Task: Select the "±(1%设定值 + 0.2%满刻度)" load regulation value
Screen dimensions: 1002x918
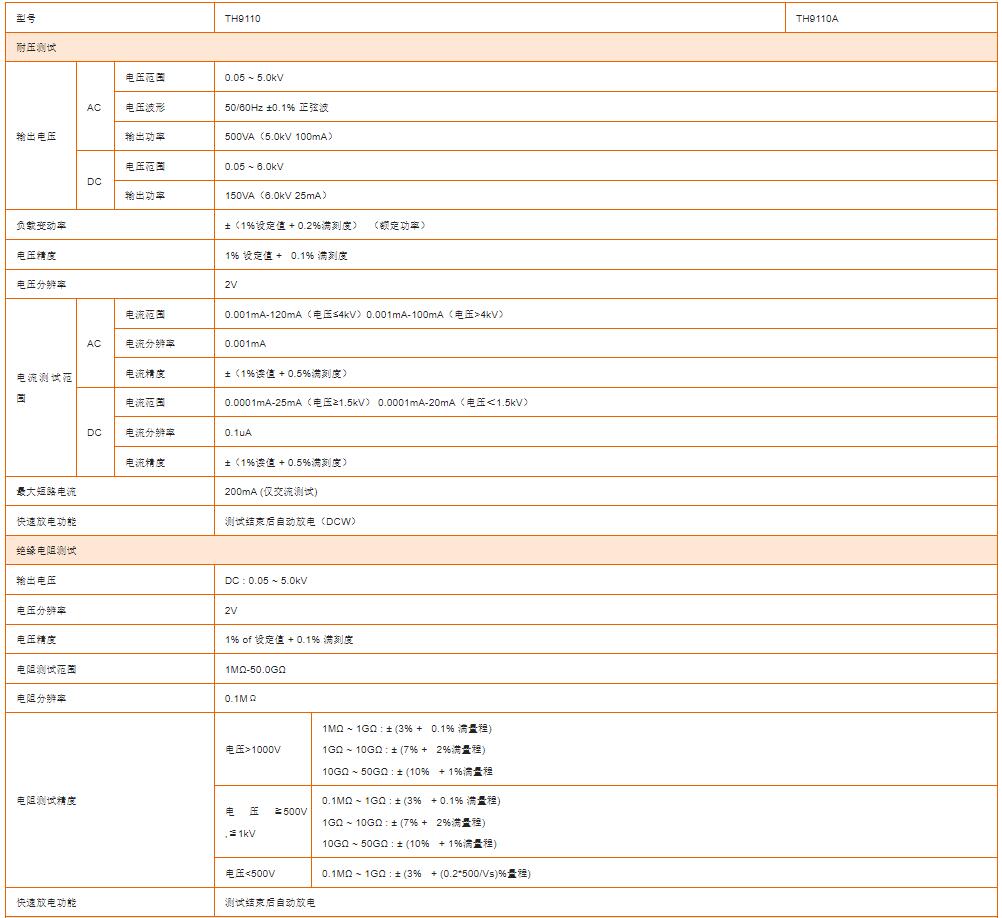Action: pos(291,226)
